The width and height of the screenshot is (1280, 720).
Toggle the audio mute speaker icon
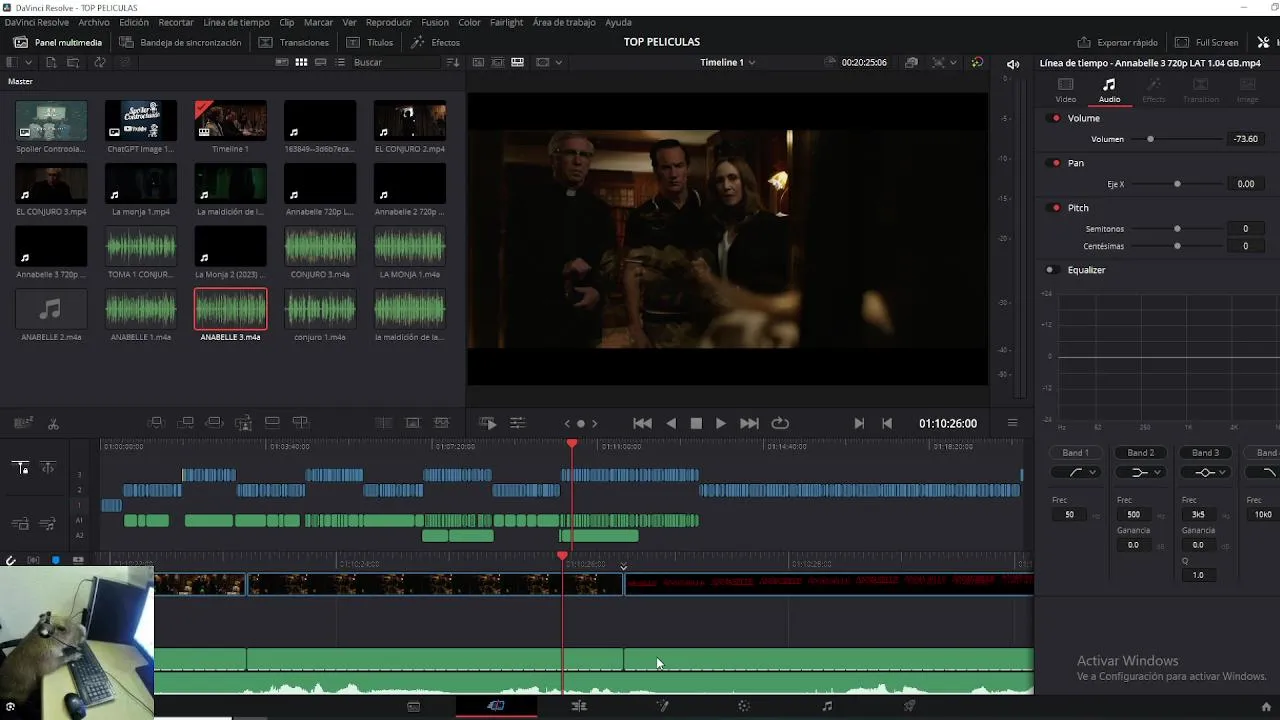tap(1013, 63)
